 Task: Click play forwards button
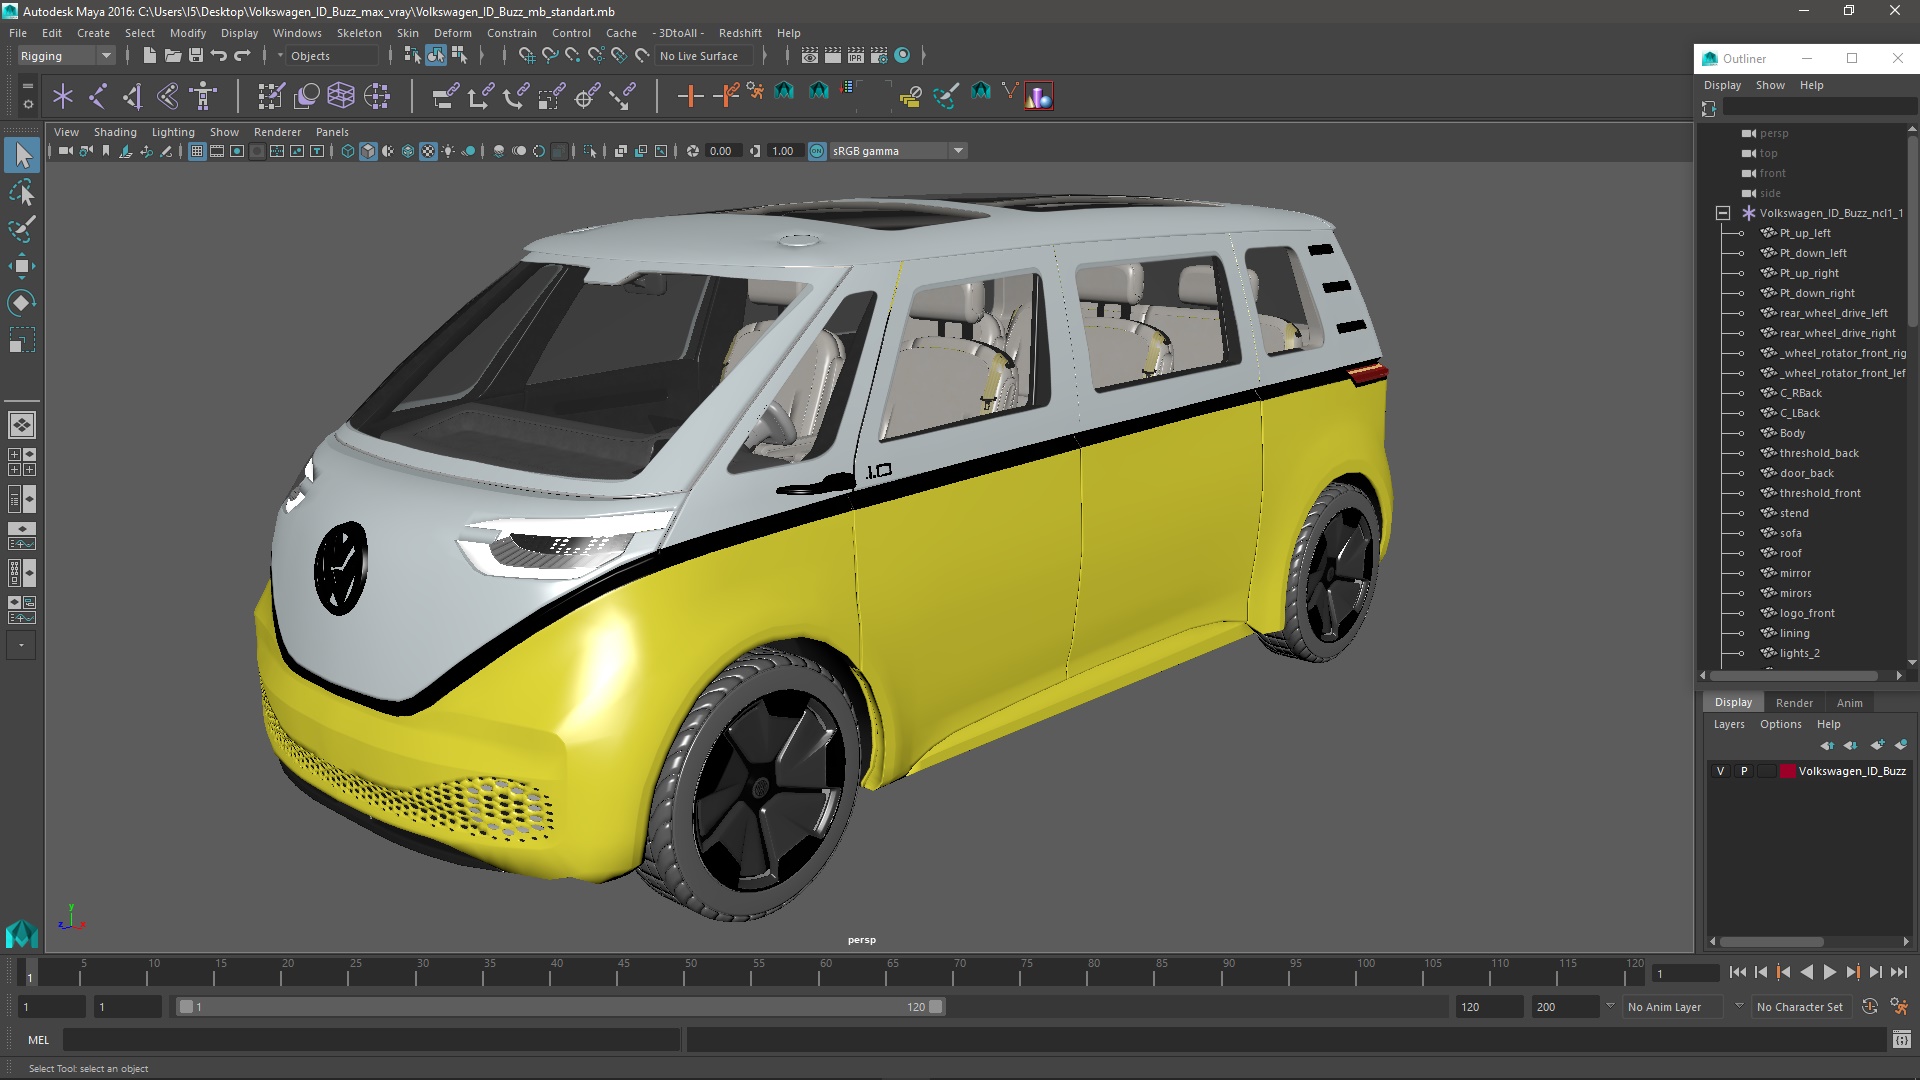(x=1829, y=972)
